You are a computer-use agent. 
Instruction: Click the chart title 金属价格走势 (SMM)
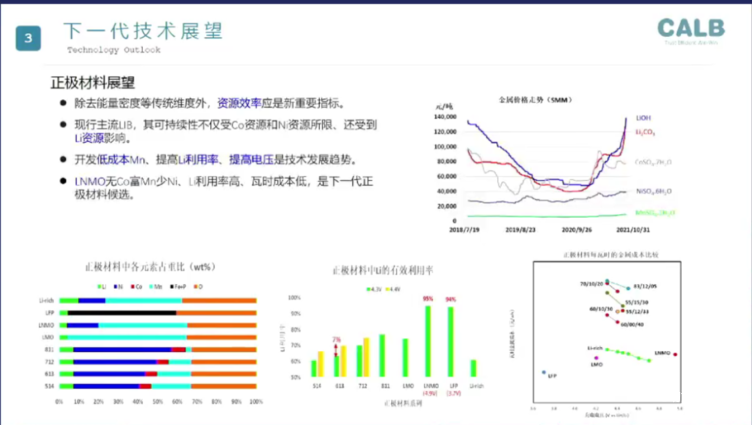click(535, 100)
